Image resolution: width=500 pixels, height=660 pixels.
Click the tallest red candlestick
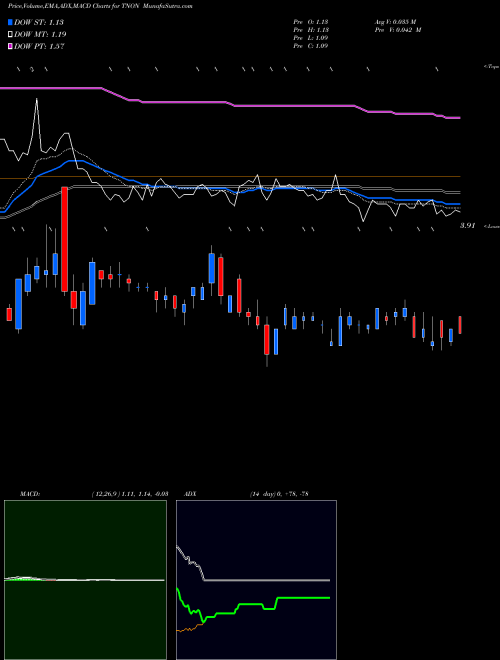point(64,239)
